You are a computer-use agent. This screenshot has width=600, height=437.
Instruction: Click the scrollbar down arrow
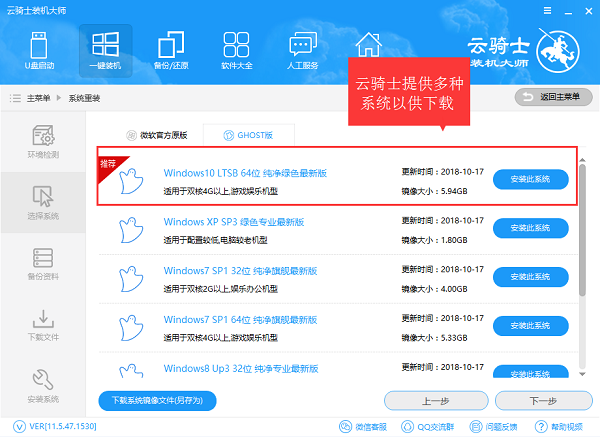click(582, 374)
